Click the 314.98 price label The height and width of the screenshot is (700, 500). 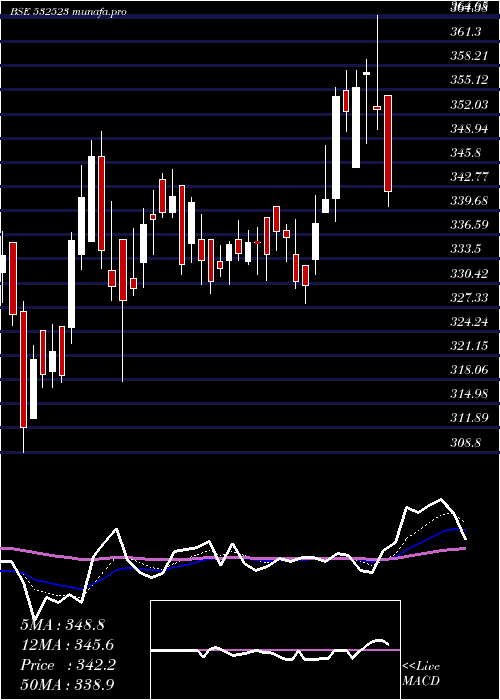[x=468, y=394]
